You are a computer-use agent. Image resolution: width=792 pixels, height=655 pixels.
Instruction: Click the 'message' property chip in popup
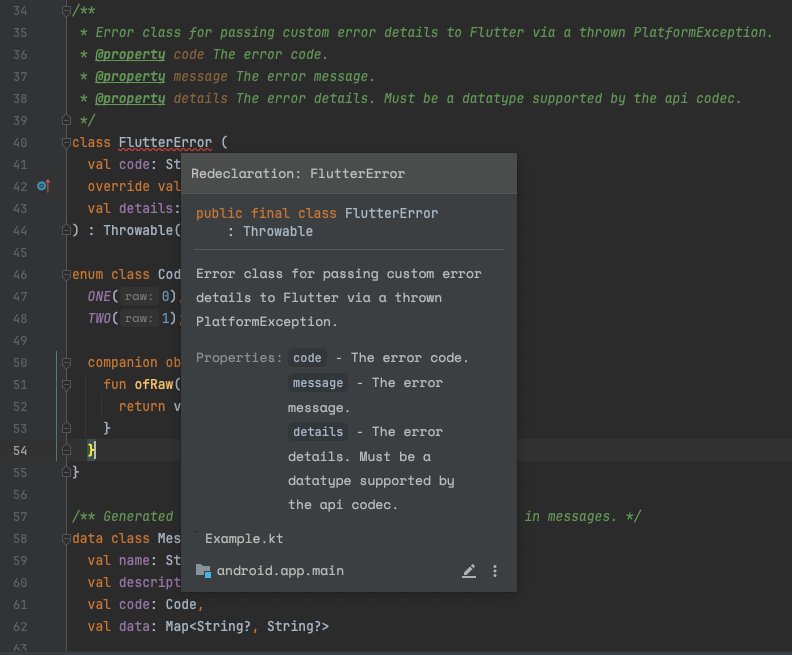pyautogui.click(x=318, y=383)
